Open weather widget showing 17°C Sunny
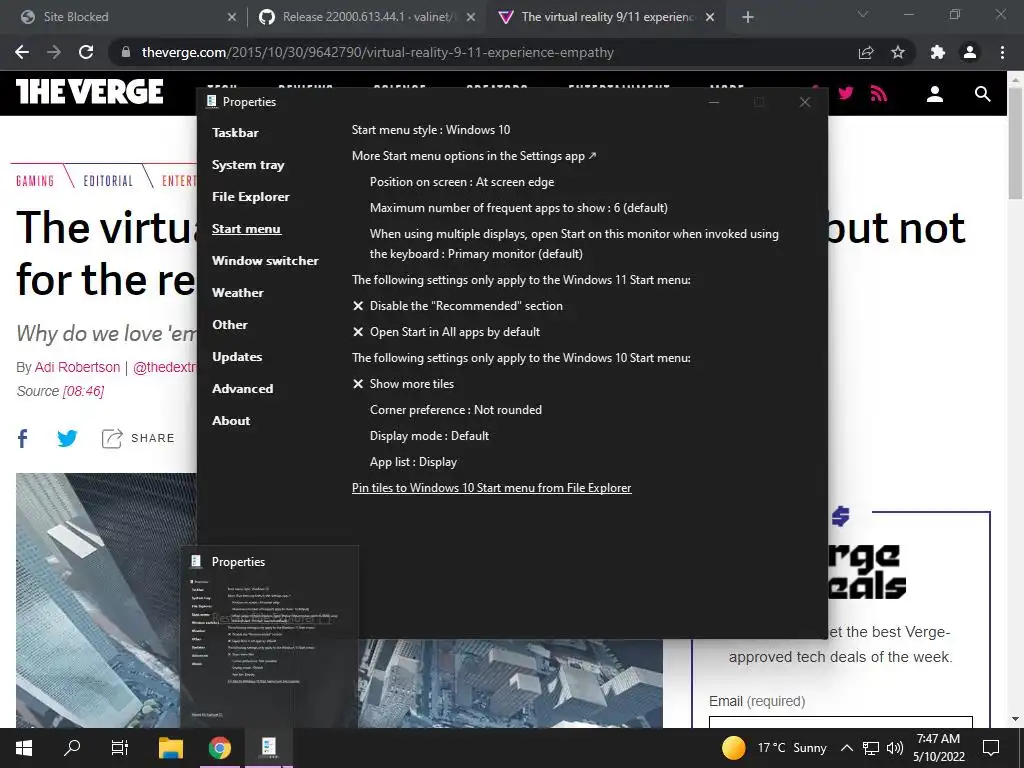Image resolution: width=1024 pixels, height=768 pixels. [x=775, y=748]
